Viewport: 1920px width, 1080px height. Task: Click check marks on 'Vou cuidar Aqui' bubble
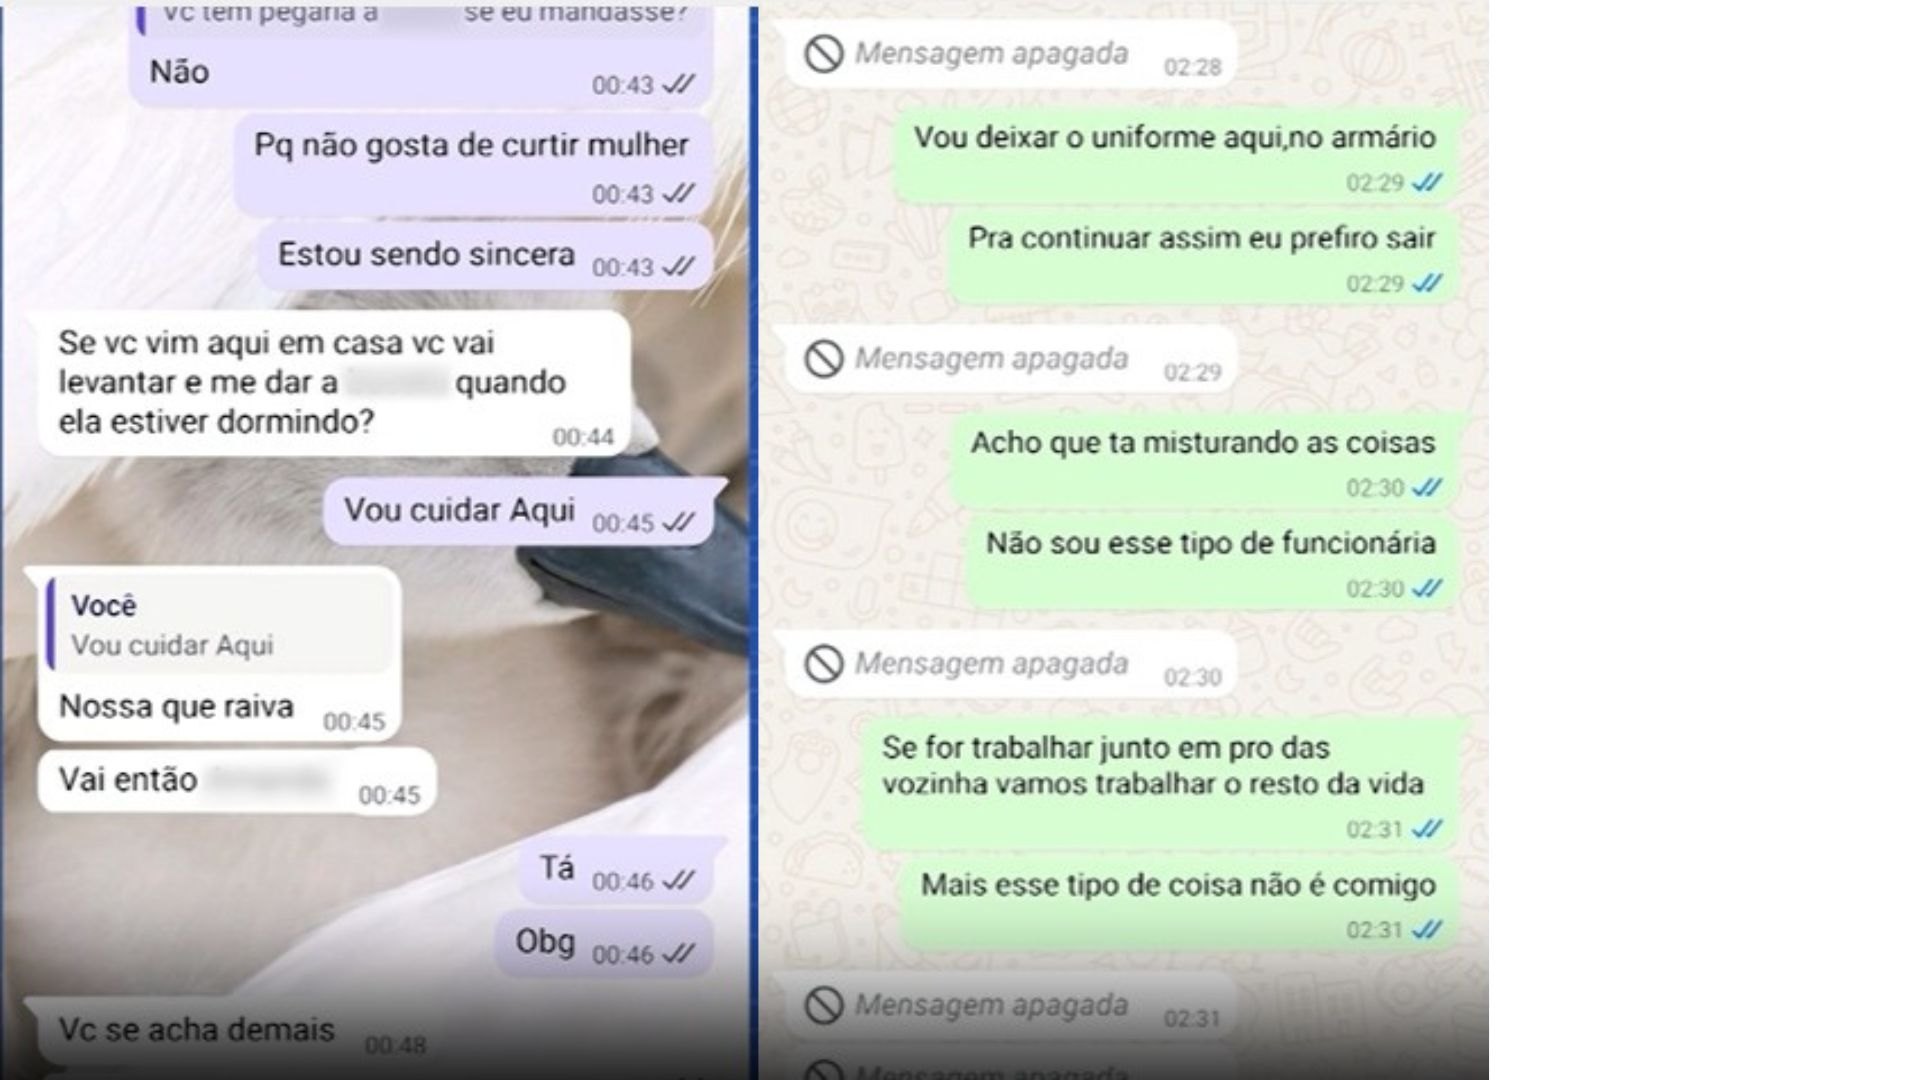click(x=679, y=523)
